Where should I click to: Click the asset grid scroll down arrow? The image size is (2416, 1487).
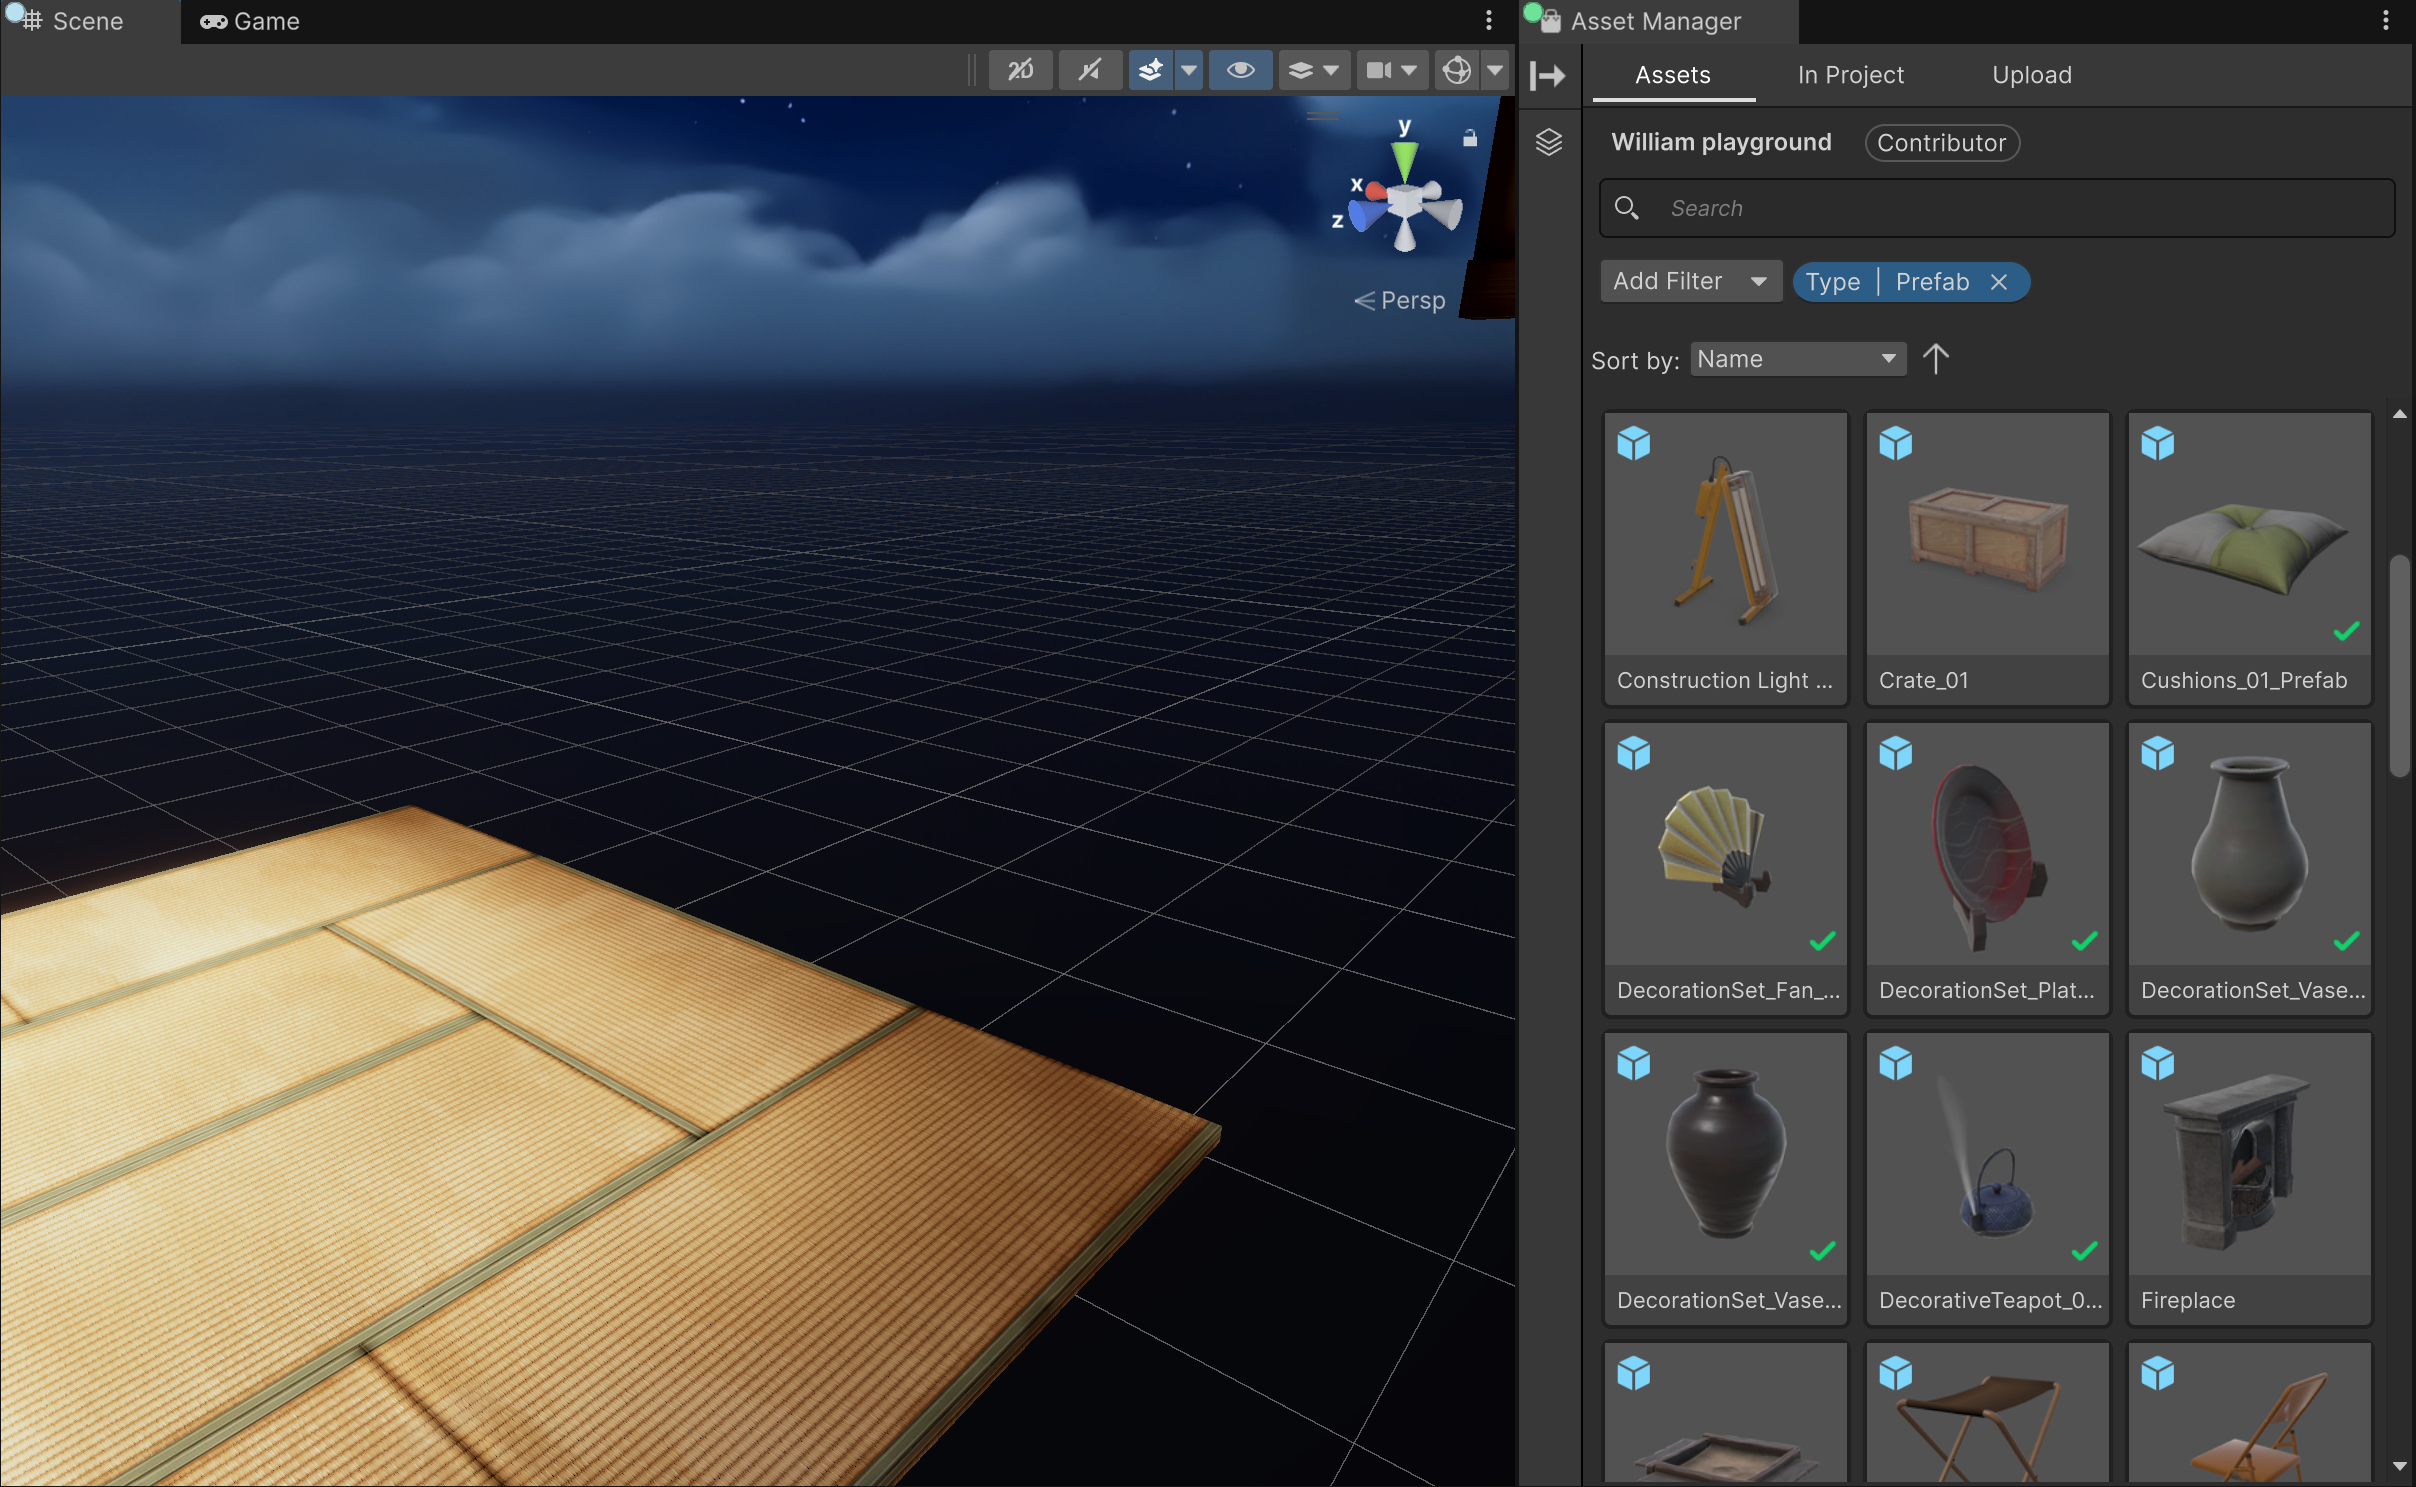(x=2399, y=1466)
